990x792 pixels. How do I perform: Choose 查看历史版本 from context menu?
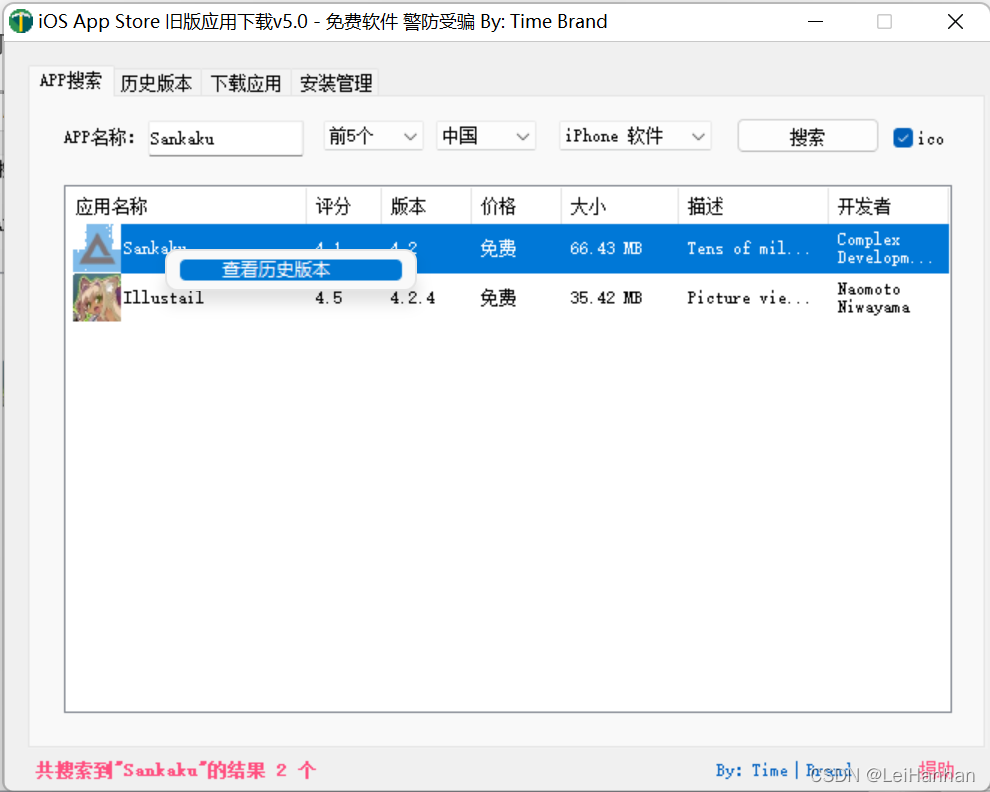point(291,270)
